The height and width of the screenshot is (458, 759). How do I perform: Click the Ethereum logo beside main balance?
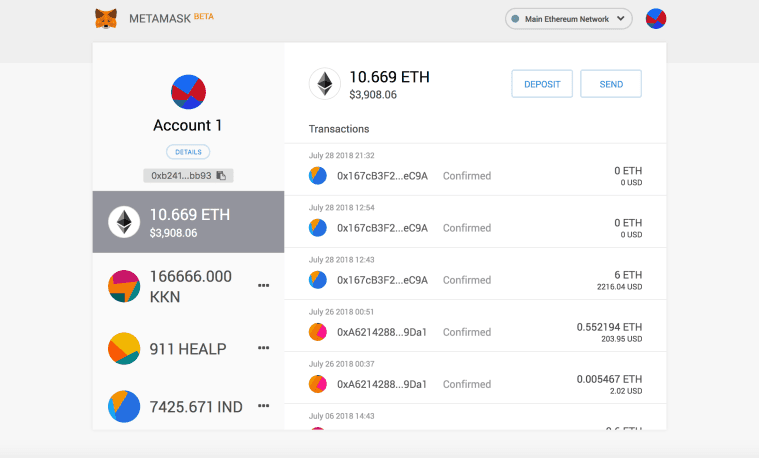pyautogui.click(x=325, y=84)
